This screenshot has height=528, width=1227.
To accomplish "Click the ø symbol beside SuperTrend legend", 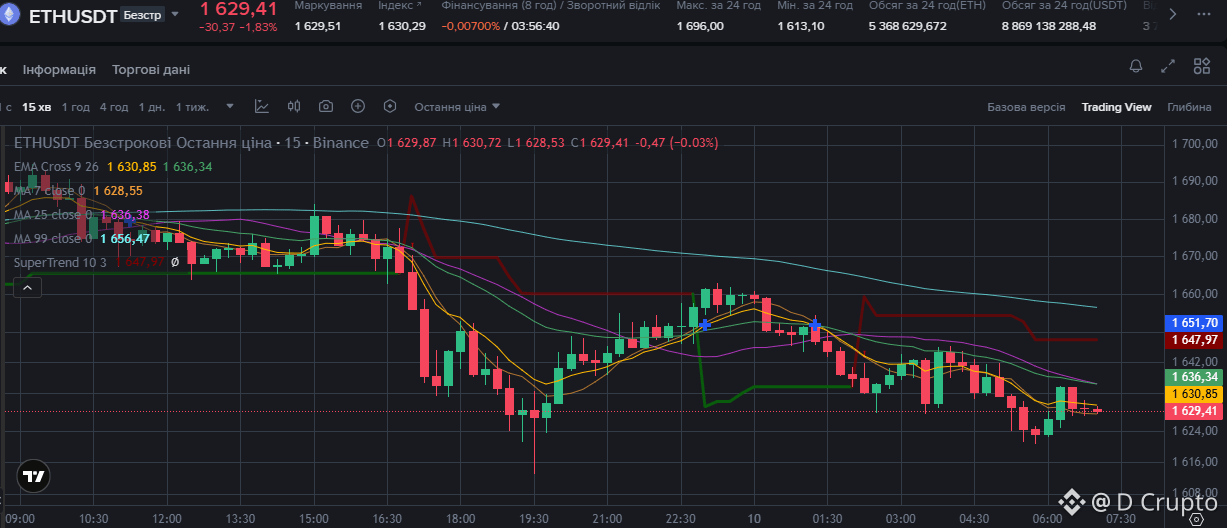I will 176,262.
